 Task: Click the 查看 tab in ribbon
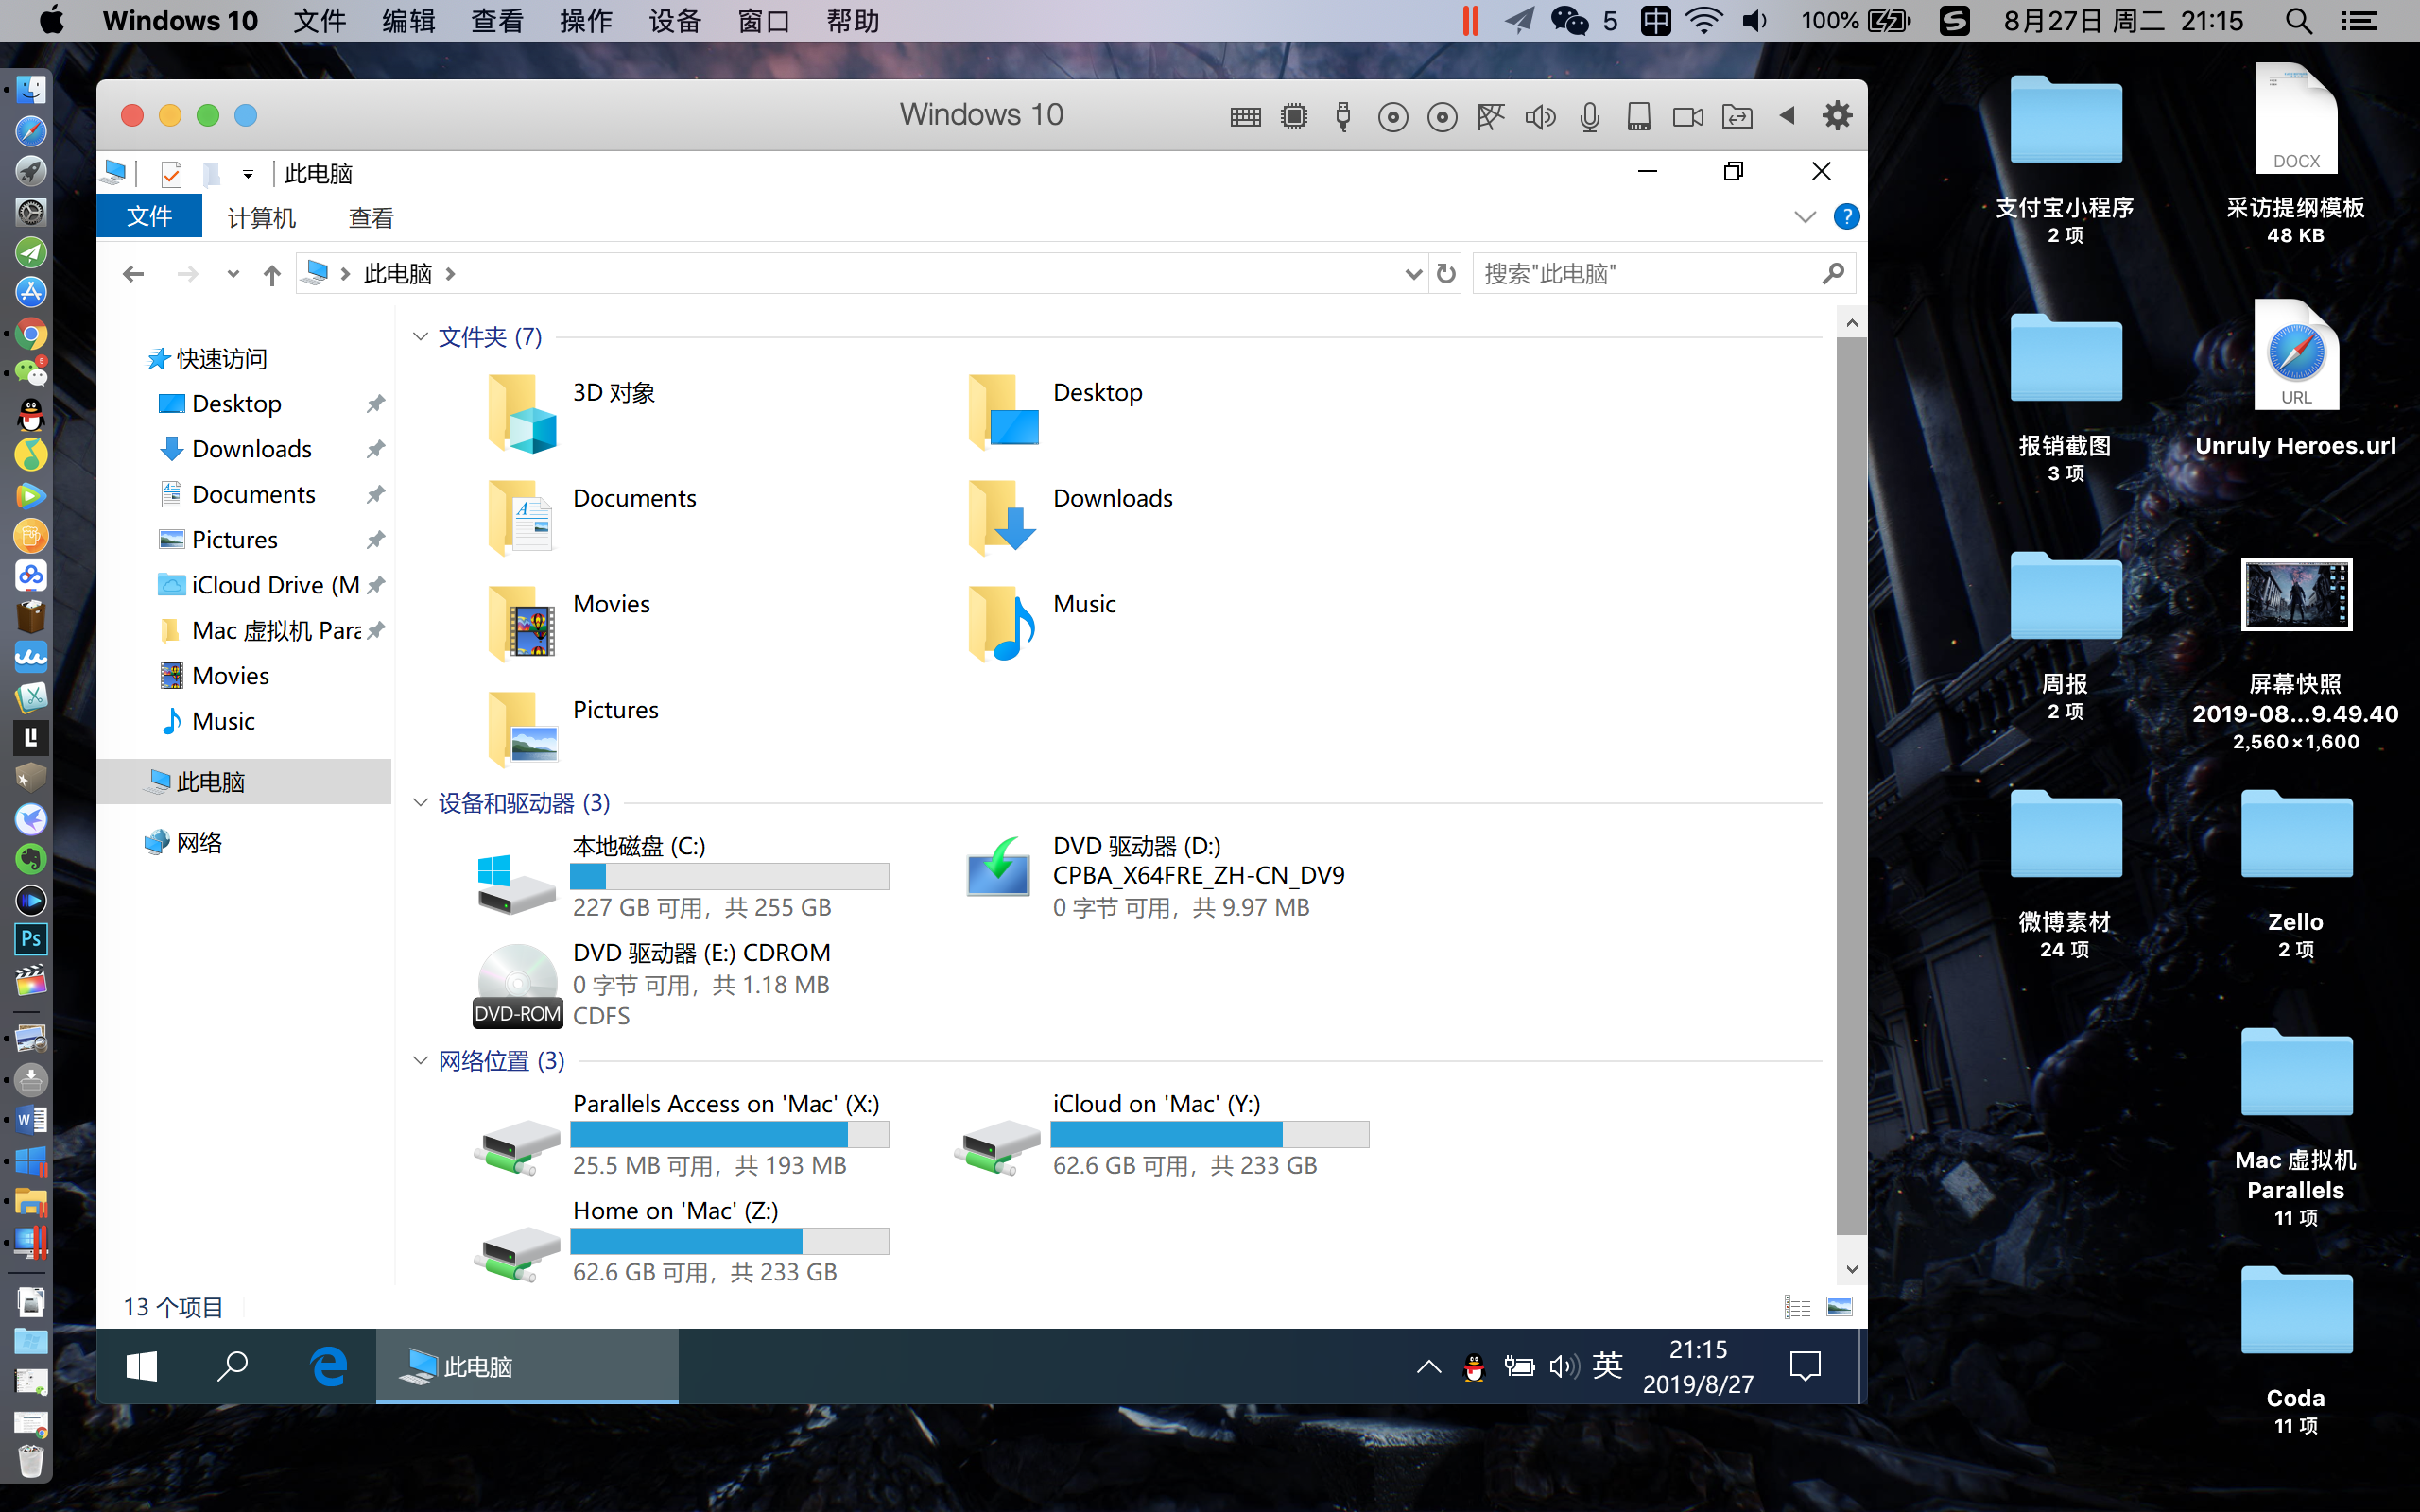372,217
